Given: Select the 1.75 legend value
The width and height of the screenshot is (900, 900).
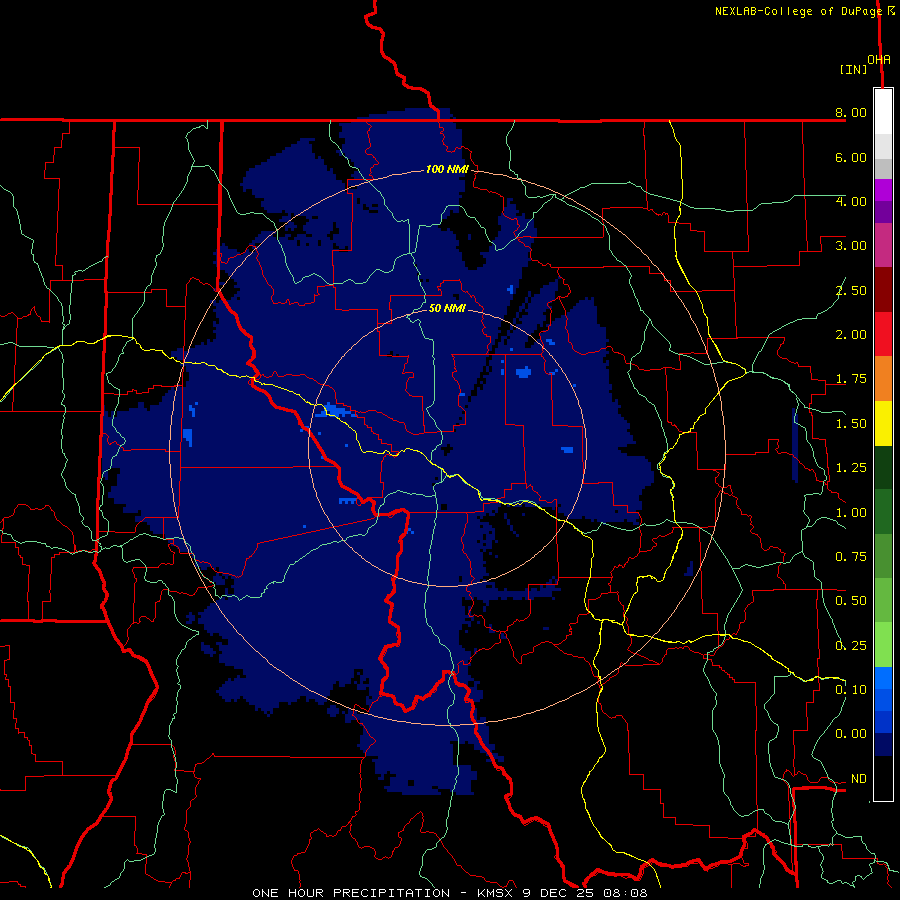Looking at the screenshot, I should pyautogui.click(x=851, y=379).
